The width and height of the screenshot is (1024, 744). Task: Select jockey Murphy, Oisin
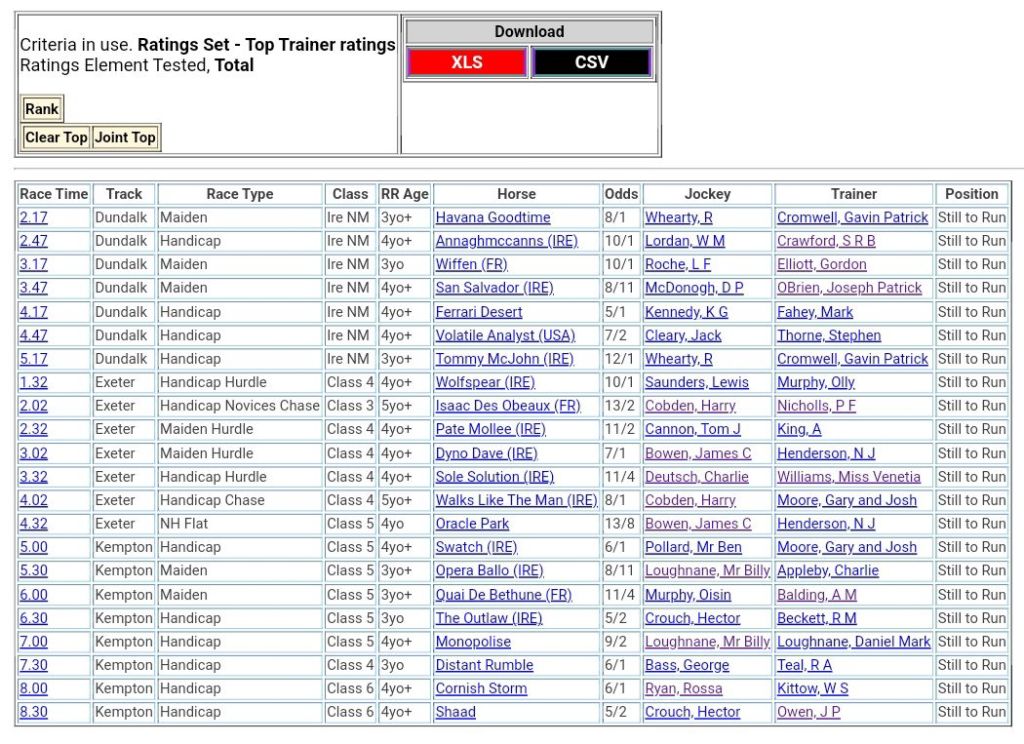688,595
